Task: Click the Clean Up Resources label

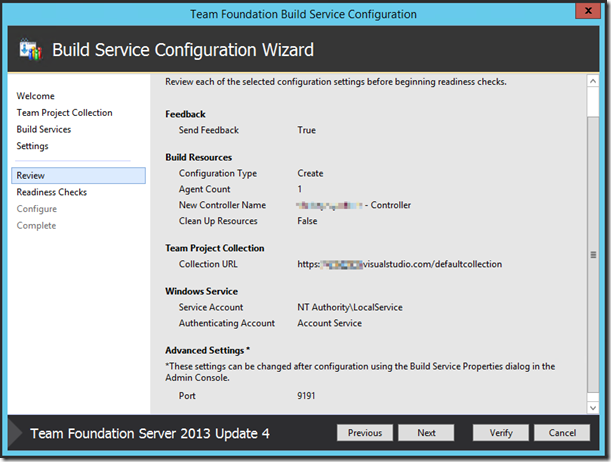Action: coord(218,221)
